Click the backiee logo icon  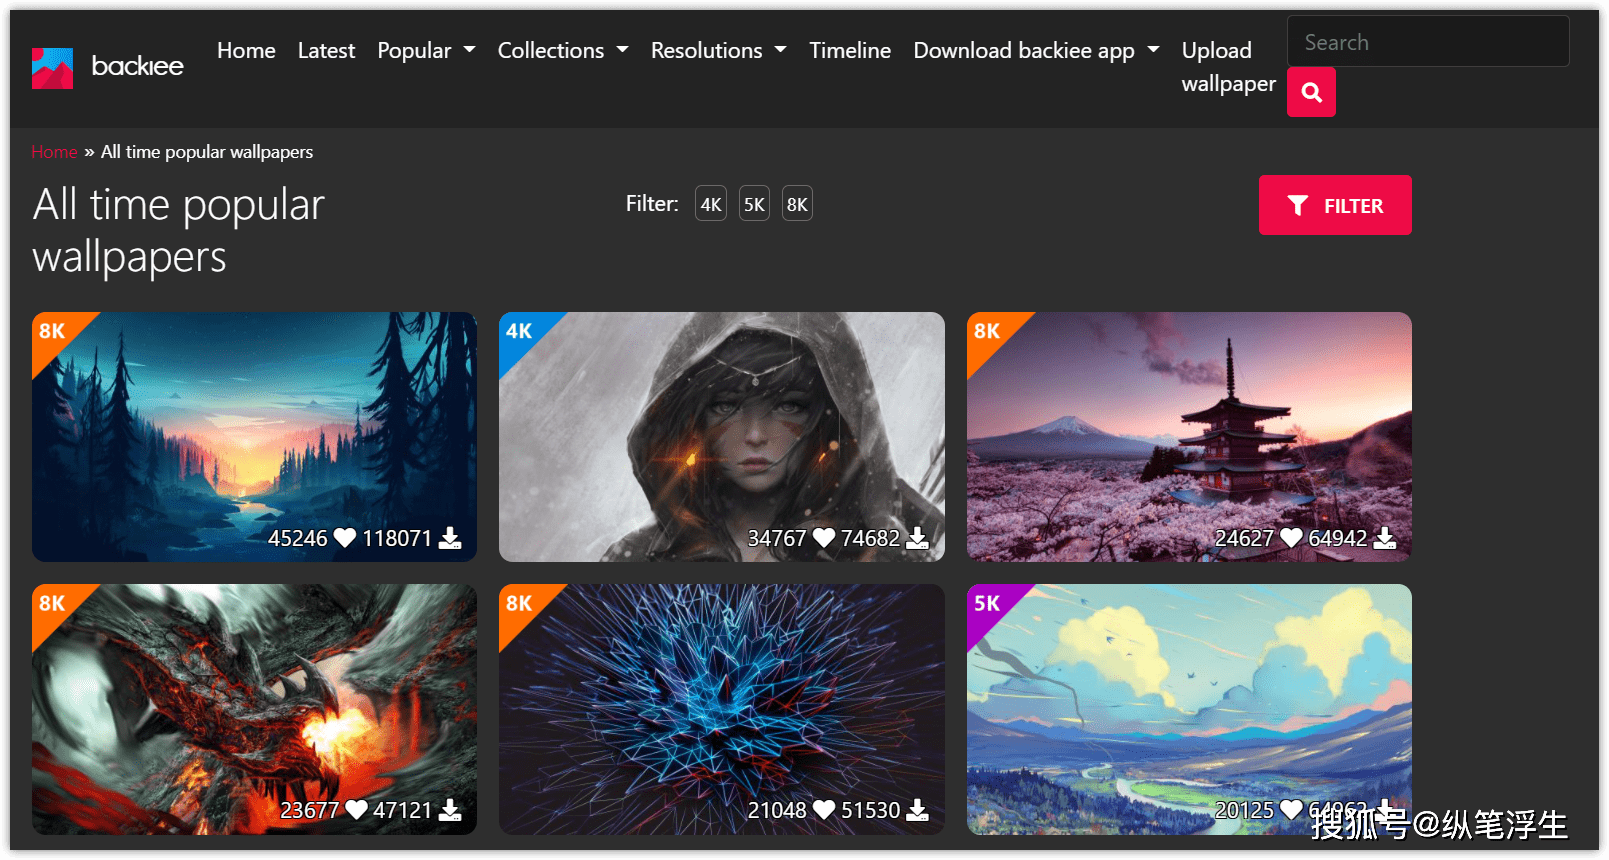(x=52, y=68)
